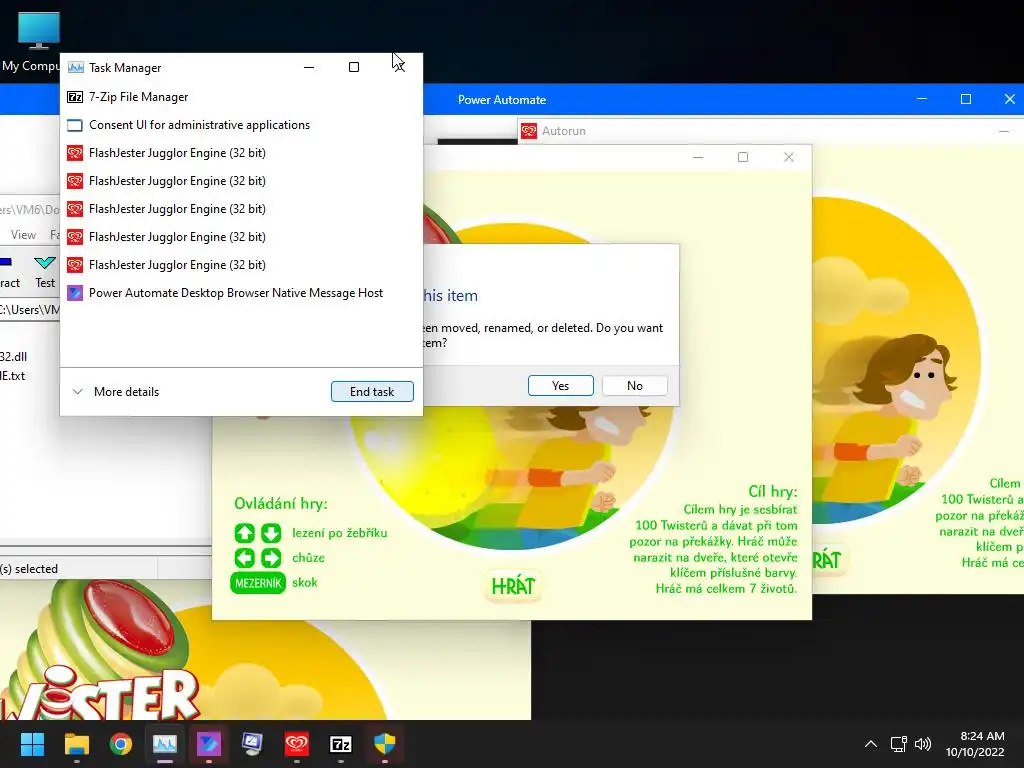Click Autorun window heart icon
1024x768 pixels.
tap(529, 131)
